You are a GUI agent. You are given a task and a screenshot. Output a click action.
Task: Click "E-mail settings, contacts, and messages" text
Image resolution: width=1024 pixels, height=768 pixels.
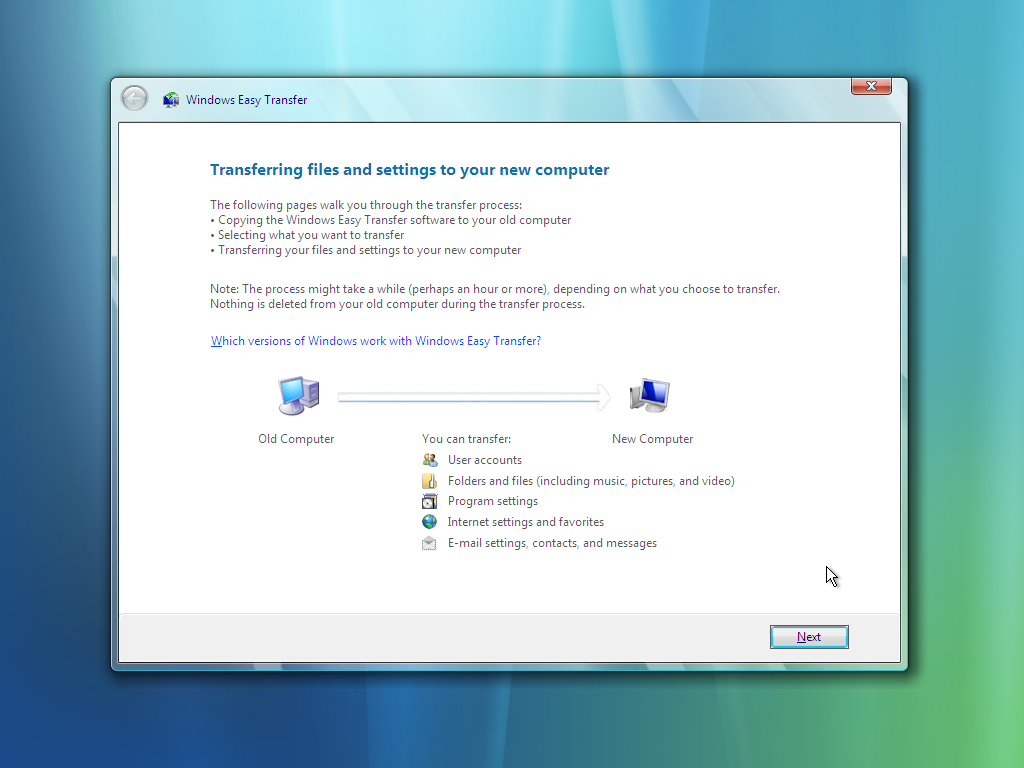click(x=552, y=543)
